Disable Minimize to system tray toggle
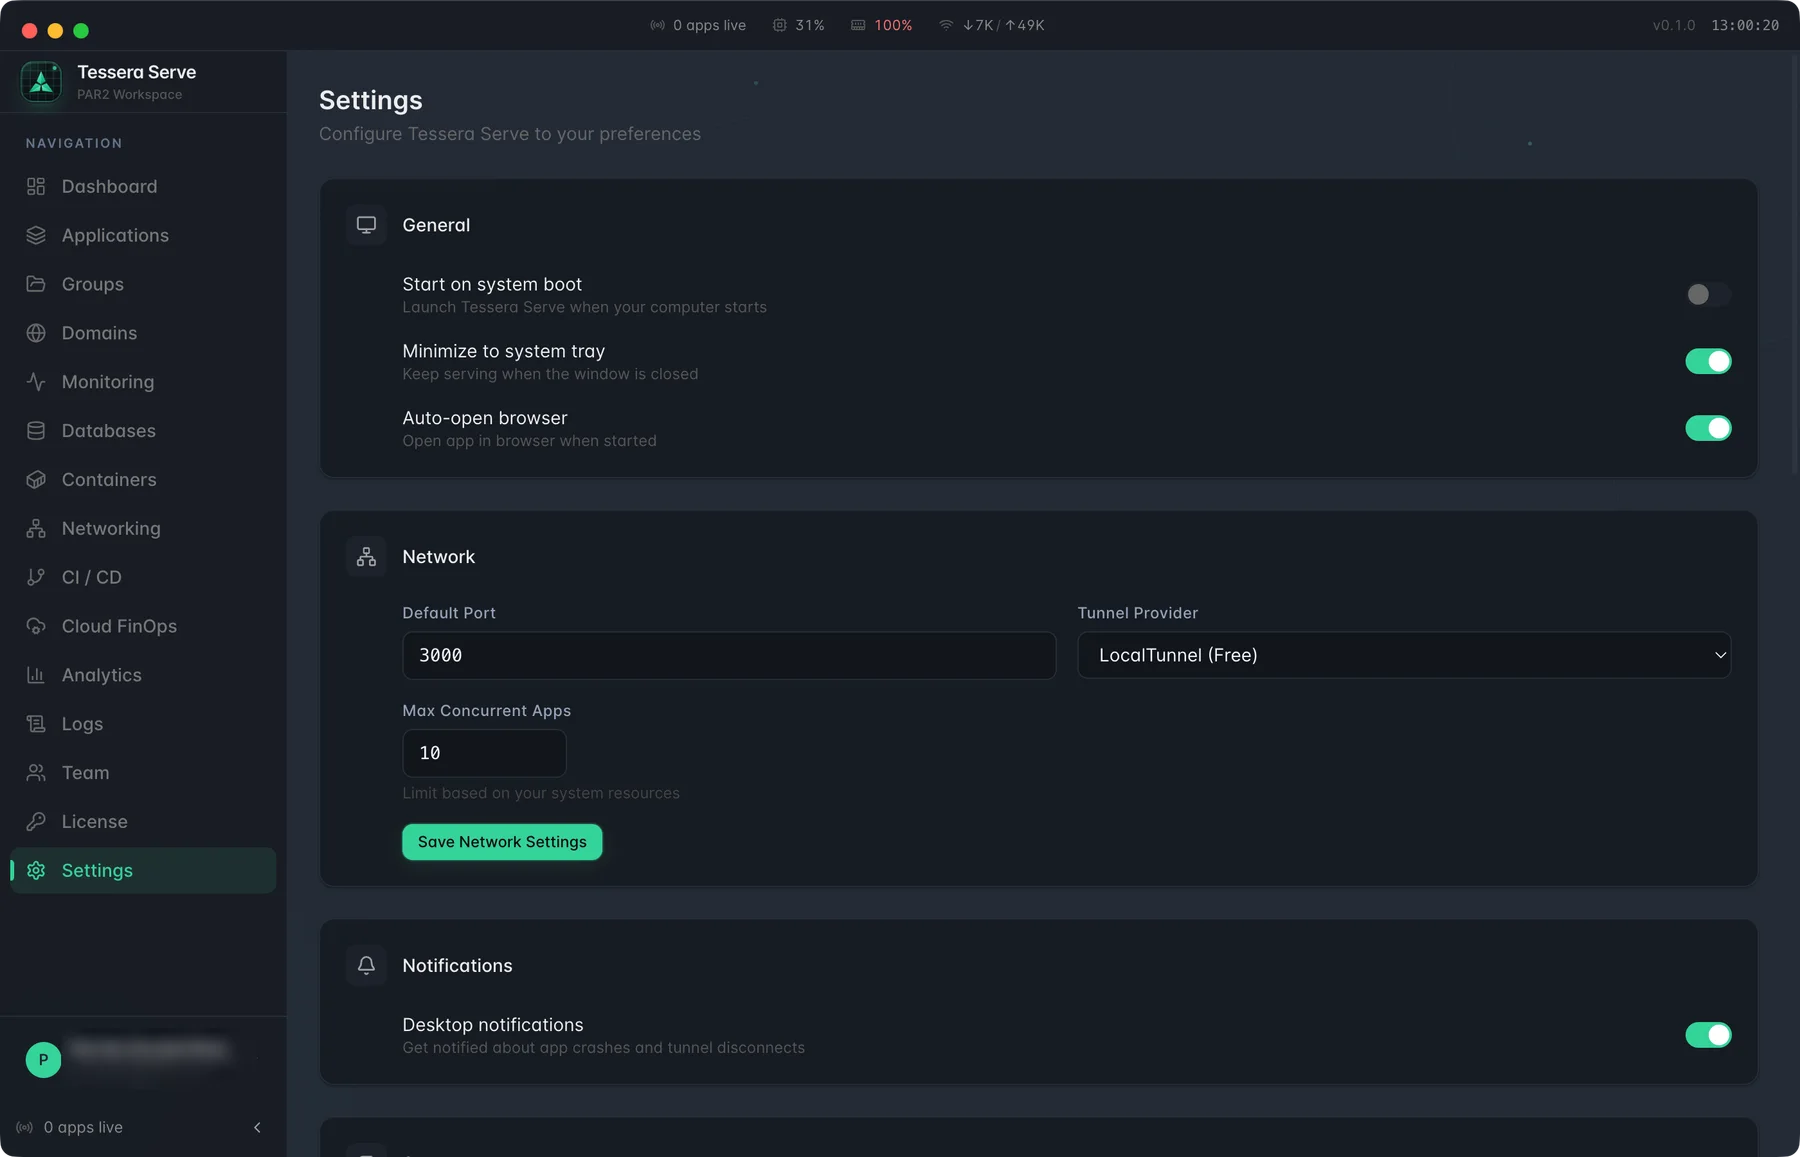 [x=1708, y=361]
